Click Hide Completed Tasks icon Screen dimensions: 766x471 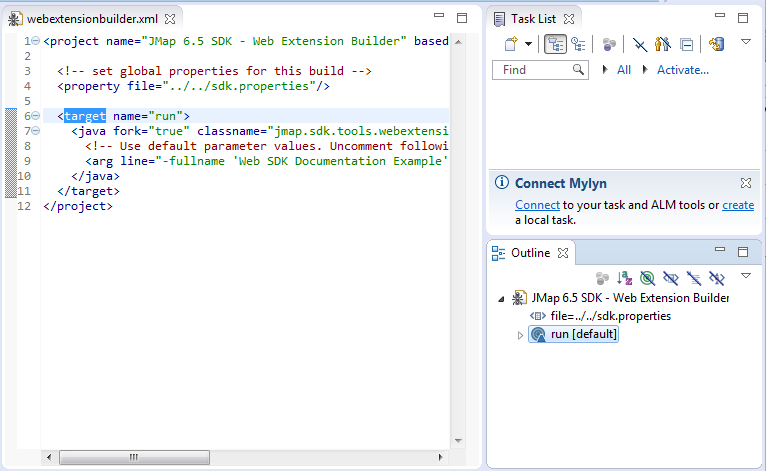(x=639, y=44)
